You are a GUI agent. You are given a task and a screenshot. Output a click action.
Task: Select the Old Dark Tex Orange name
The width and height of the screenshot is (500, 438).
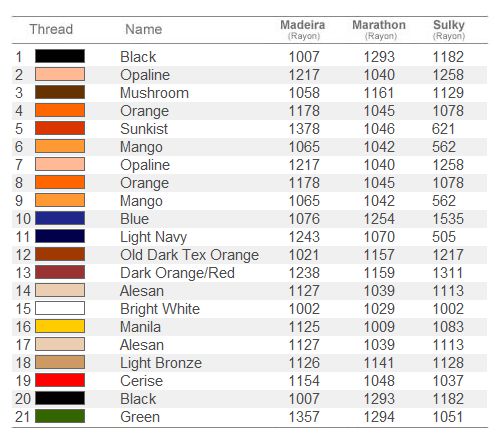189,255
